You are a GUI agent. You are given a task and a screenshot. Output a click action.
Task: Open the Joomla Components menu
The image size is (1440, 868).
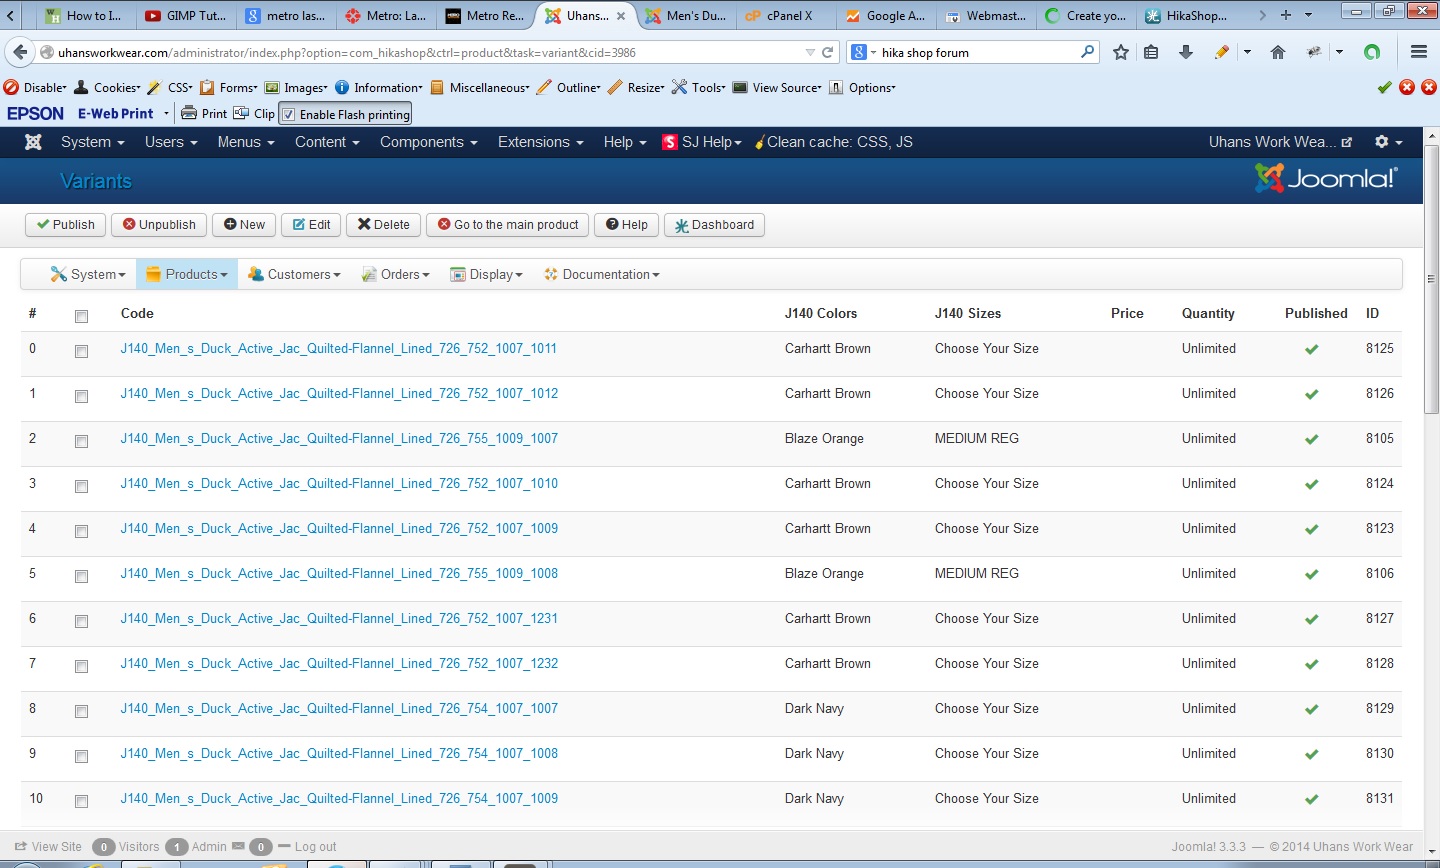428,142
